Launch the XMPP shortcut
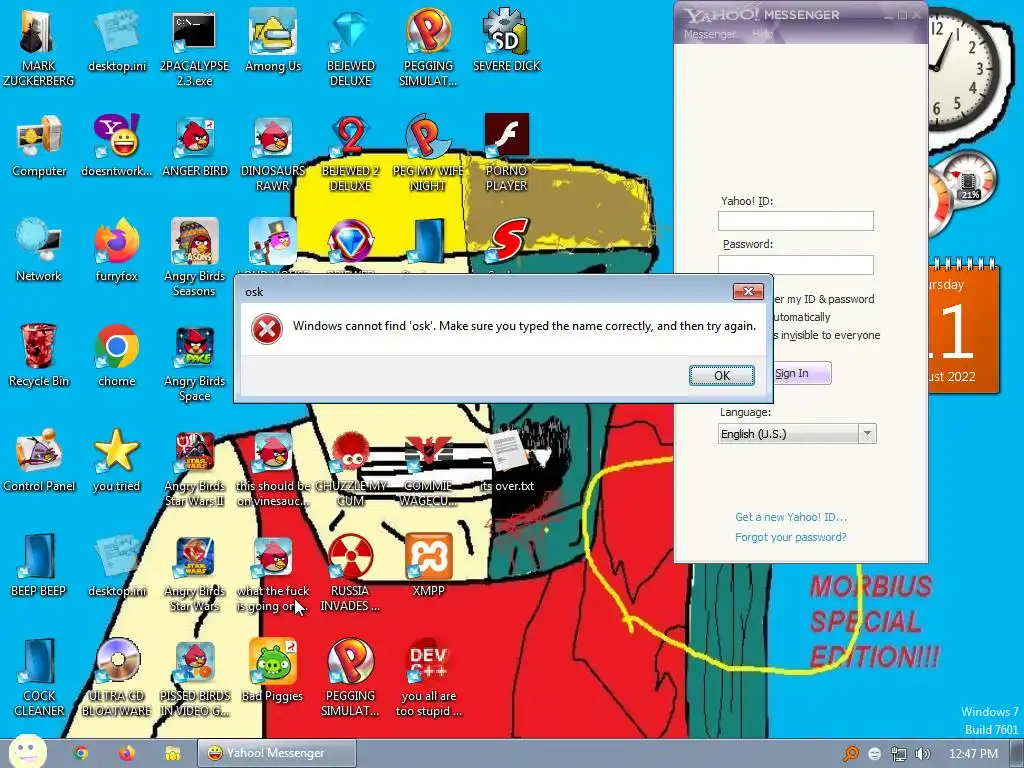Viewport: 1024px width, 768px height. pos(428,566)
